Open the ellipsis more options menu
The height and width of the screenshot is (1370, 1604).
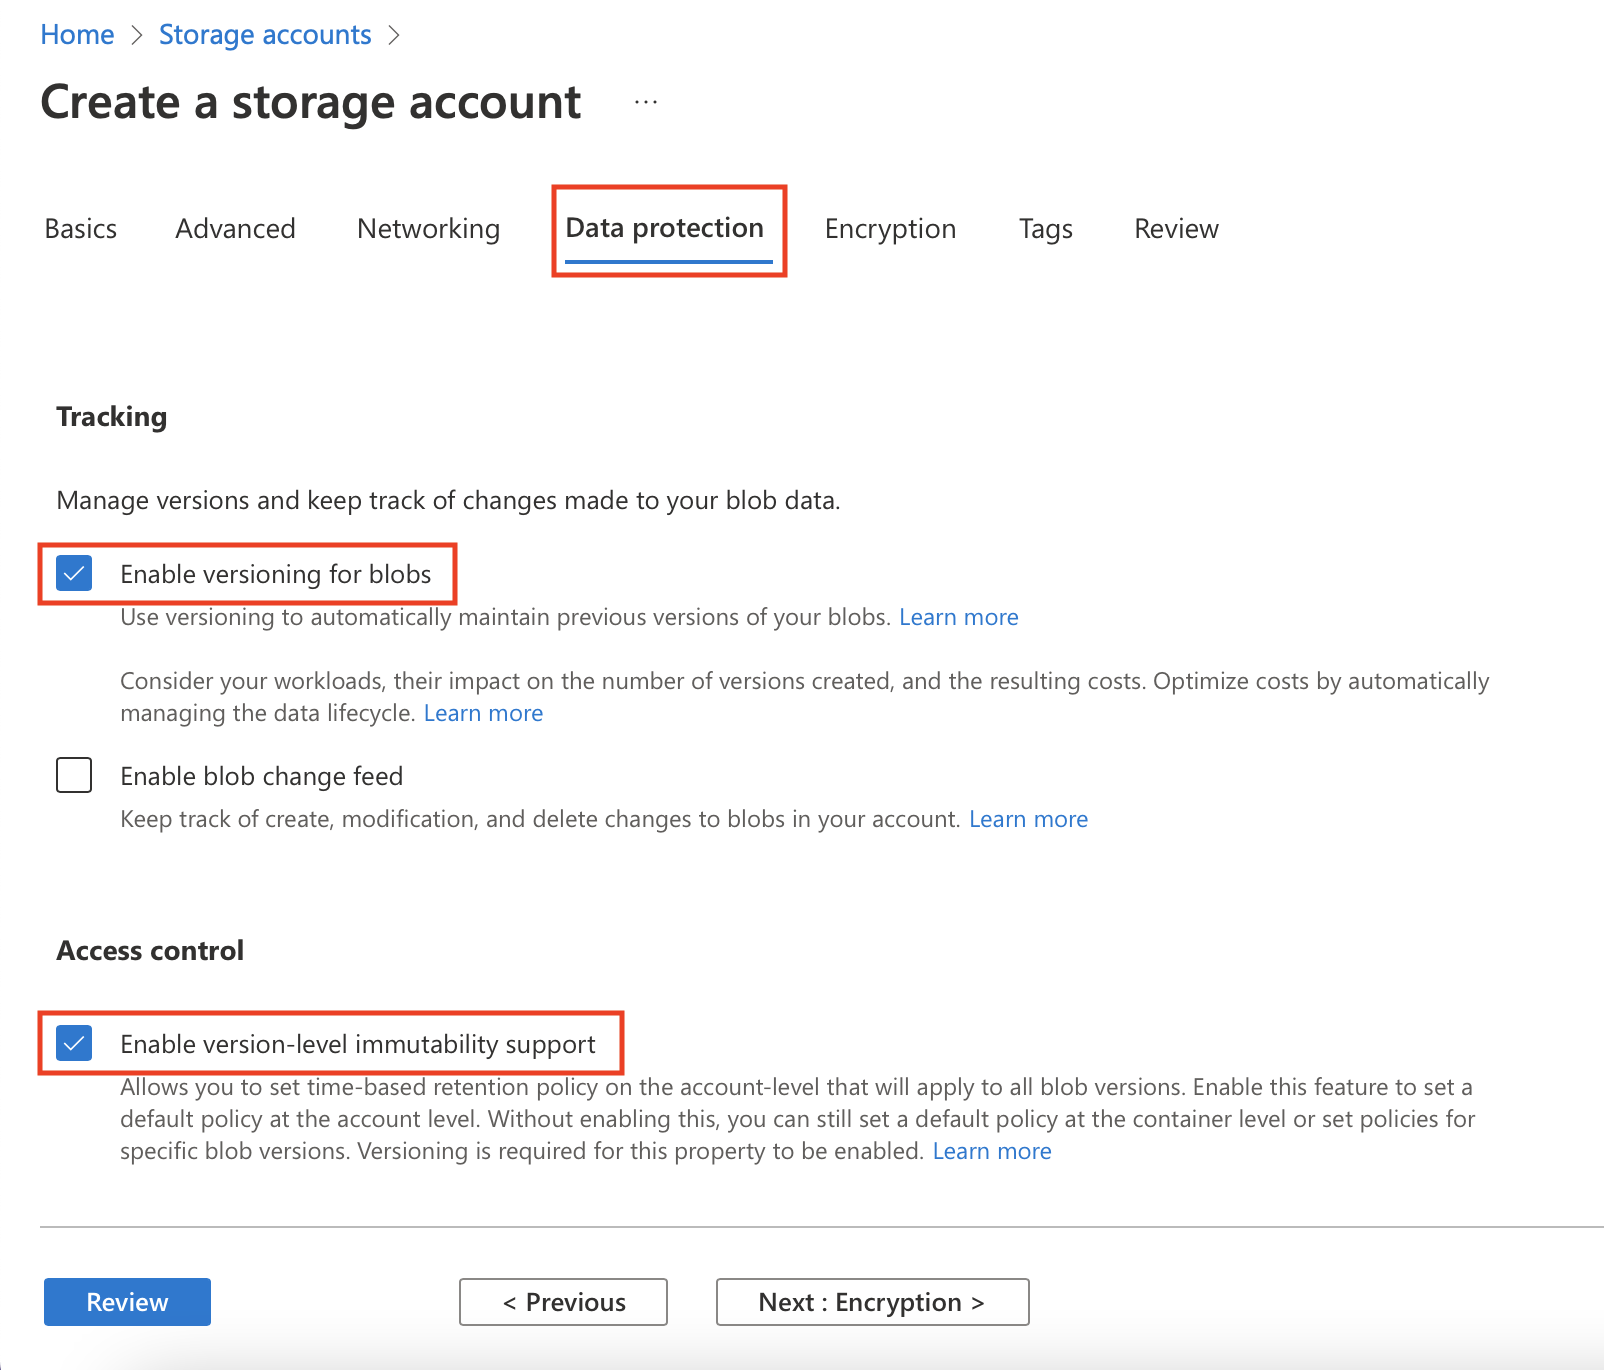point(646,102)
